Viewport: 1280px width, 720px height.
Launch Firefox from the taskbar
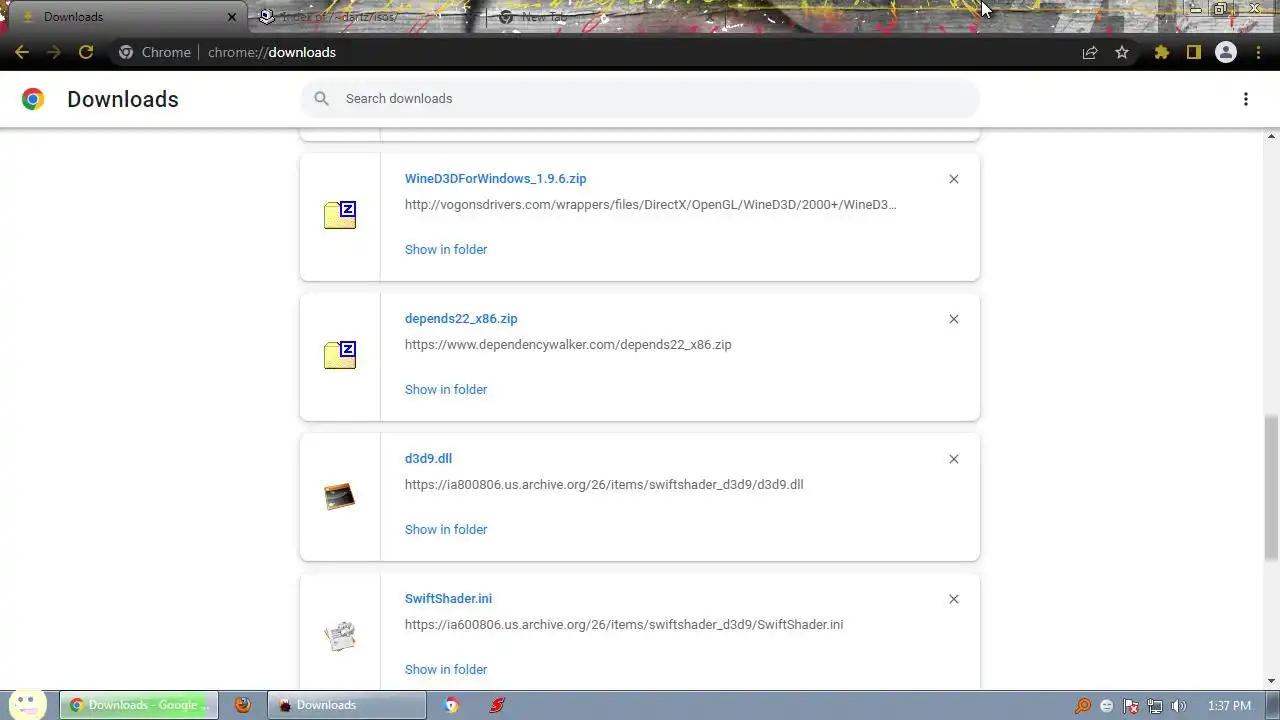(x=243, y=705)
